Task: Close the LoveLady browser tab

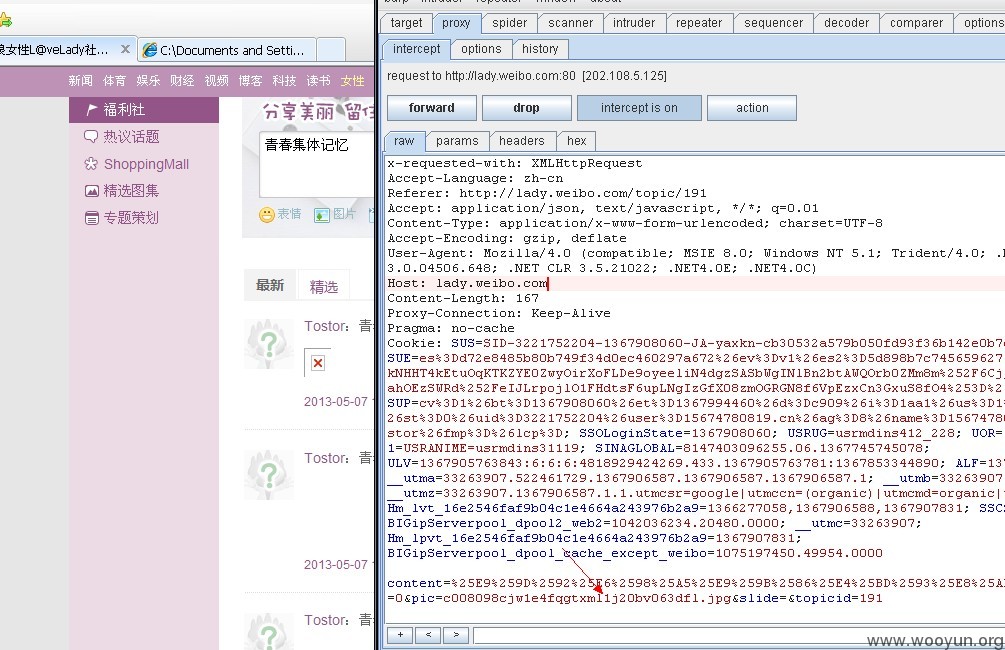Action: pos(125,49)
